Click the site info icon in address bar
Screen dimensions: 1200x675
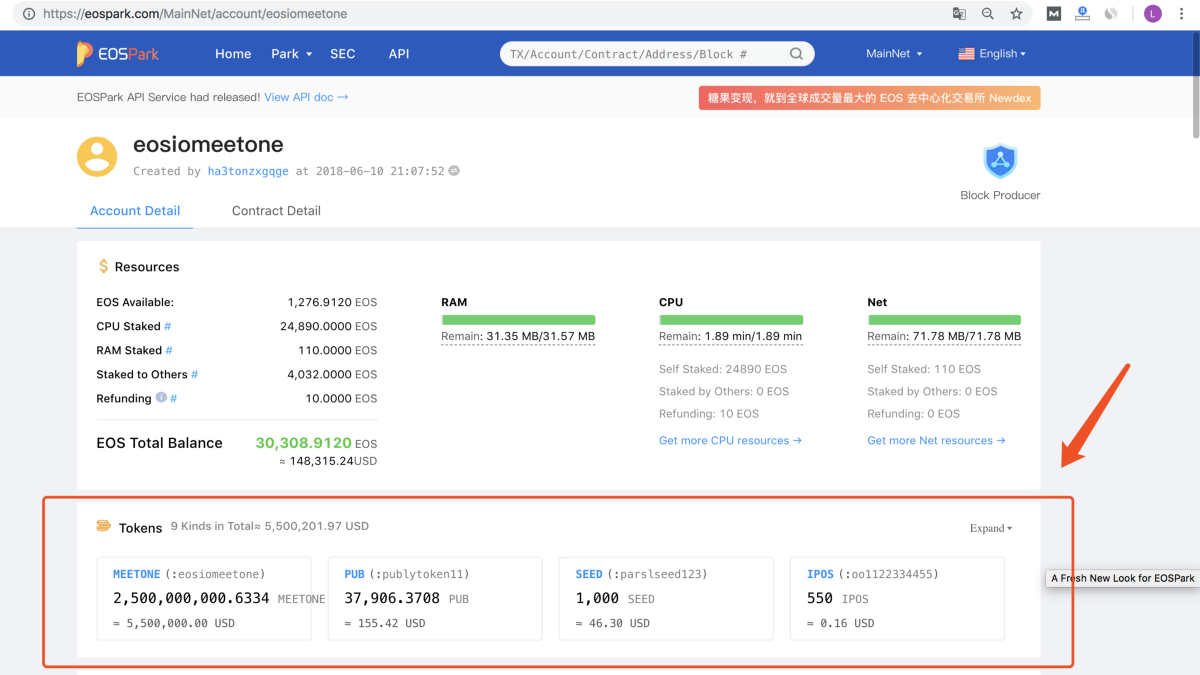pyautogui.click(x=28, y=14)
